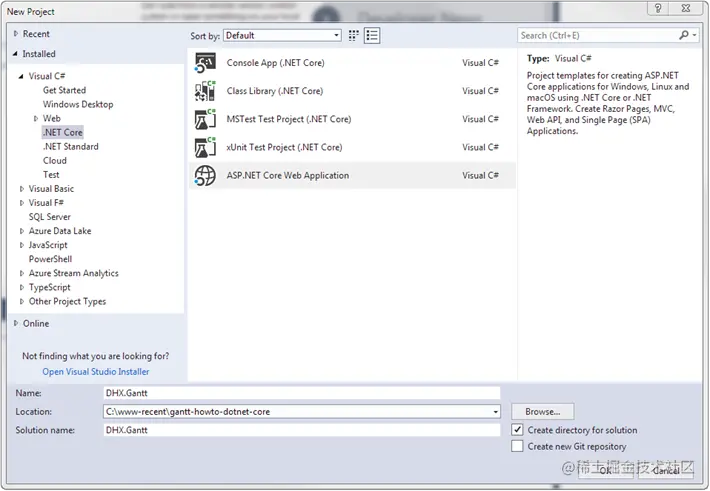Expand Other Project Types node
Screen dimensions: 710x491
[21, 301]
